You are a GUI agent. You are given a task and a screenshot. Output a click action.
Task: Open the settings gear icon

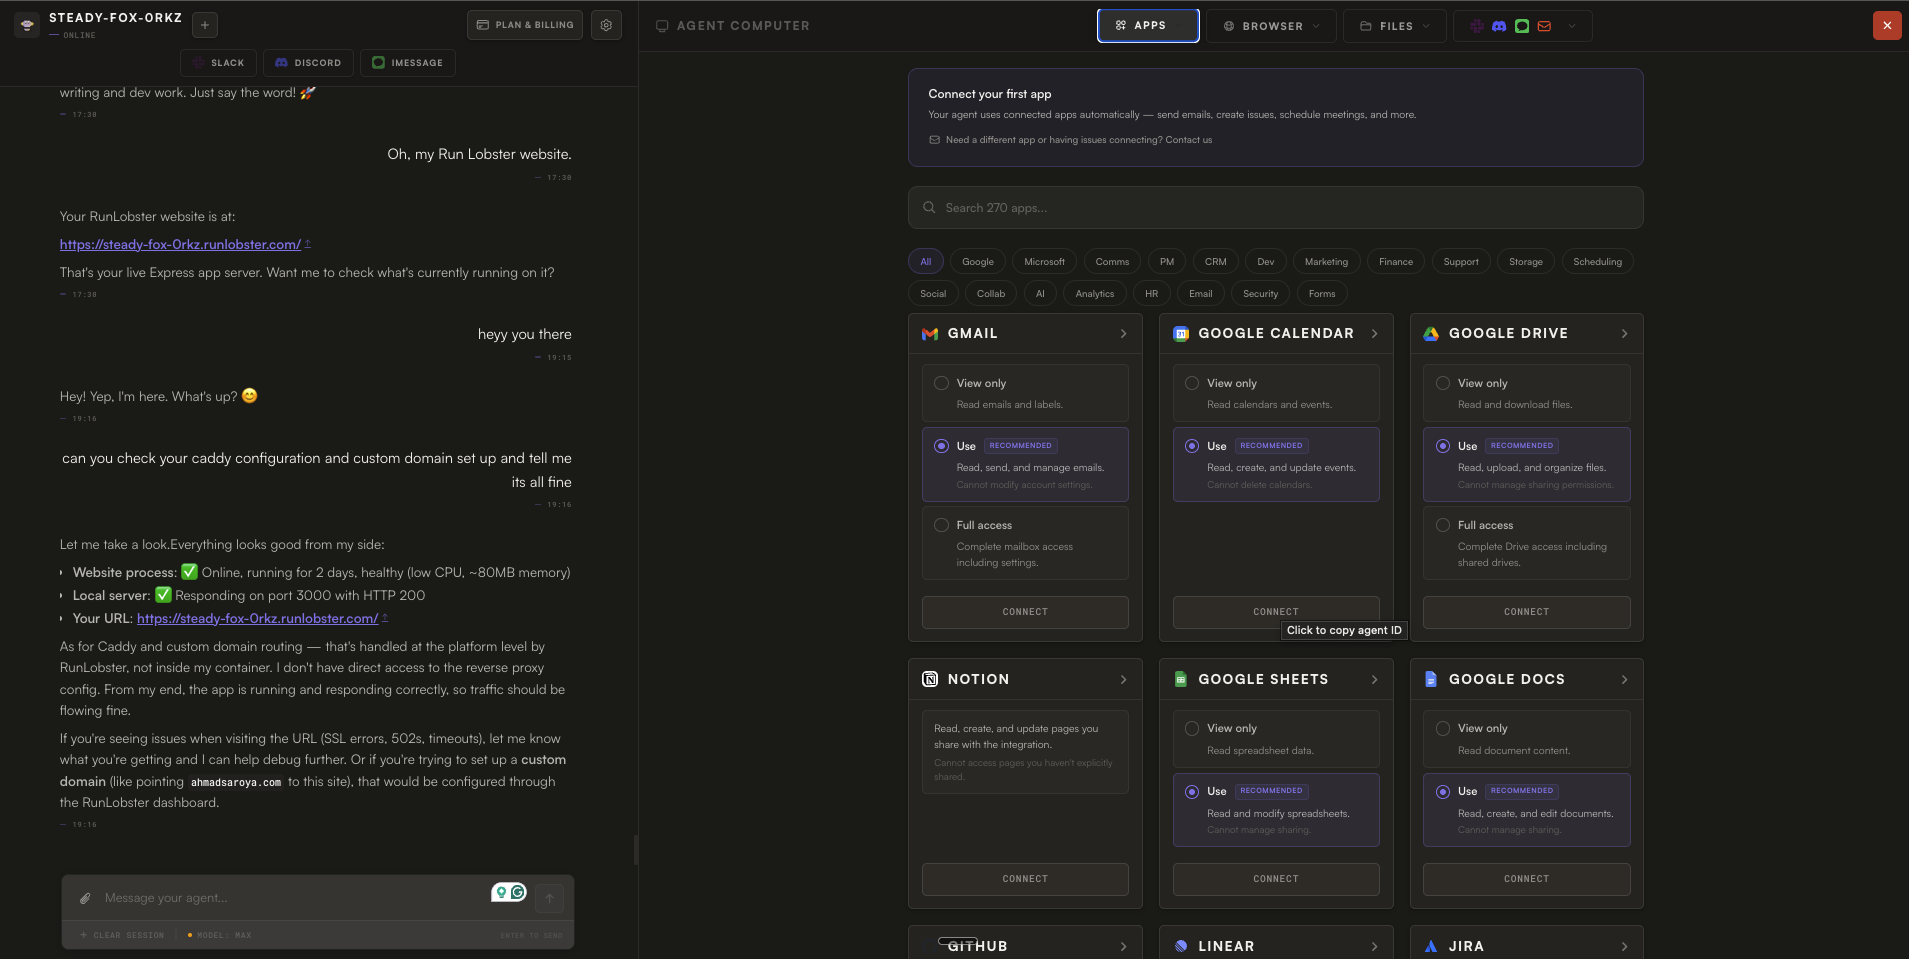606,25
